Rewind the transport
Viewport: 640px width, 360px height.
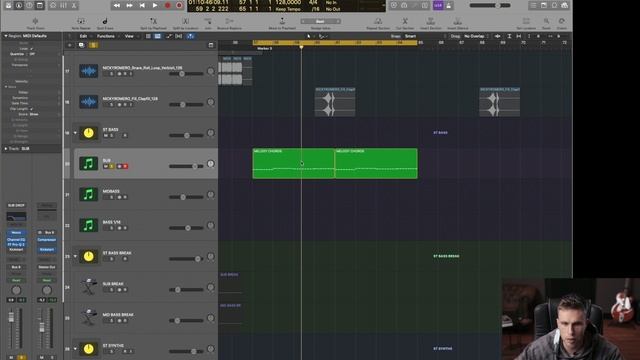(x=117, y=5)
